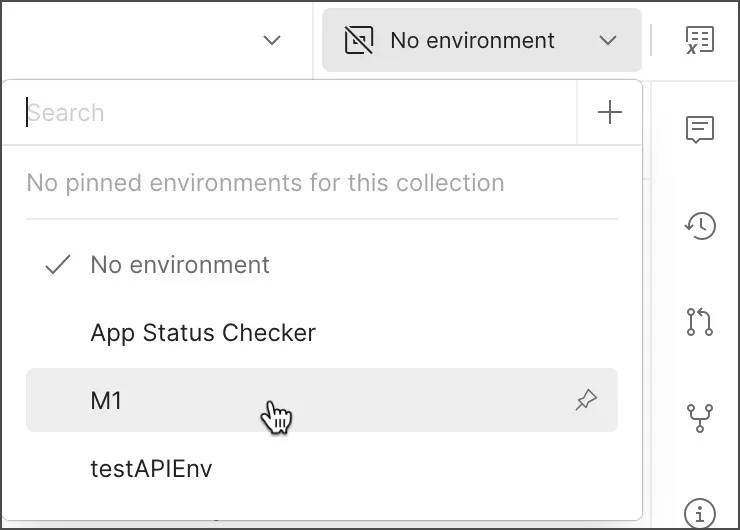Click the checkmark beside No environment
This screenshot has height=530, width=740.
(x=58, y=264)
